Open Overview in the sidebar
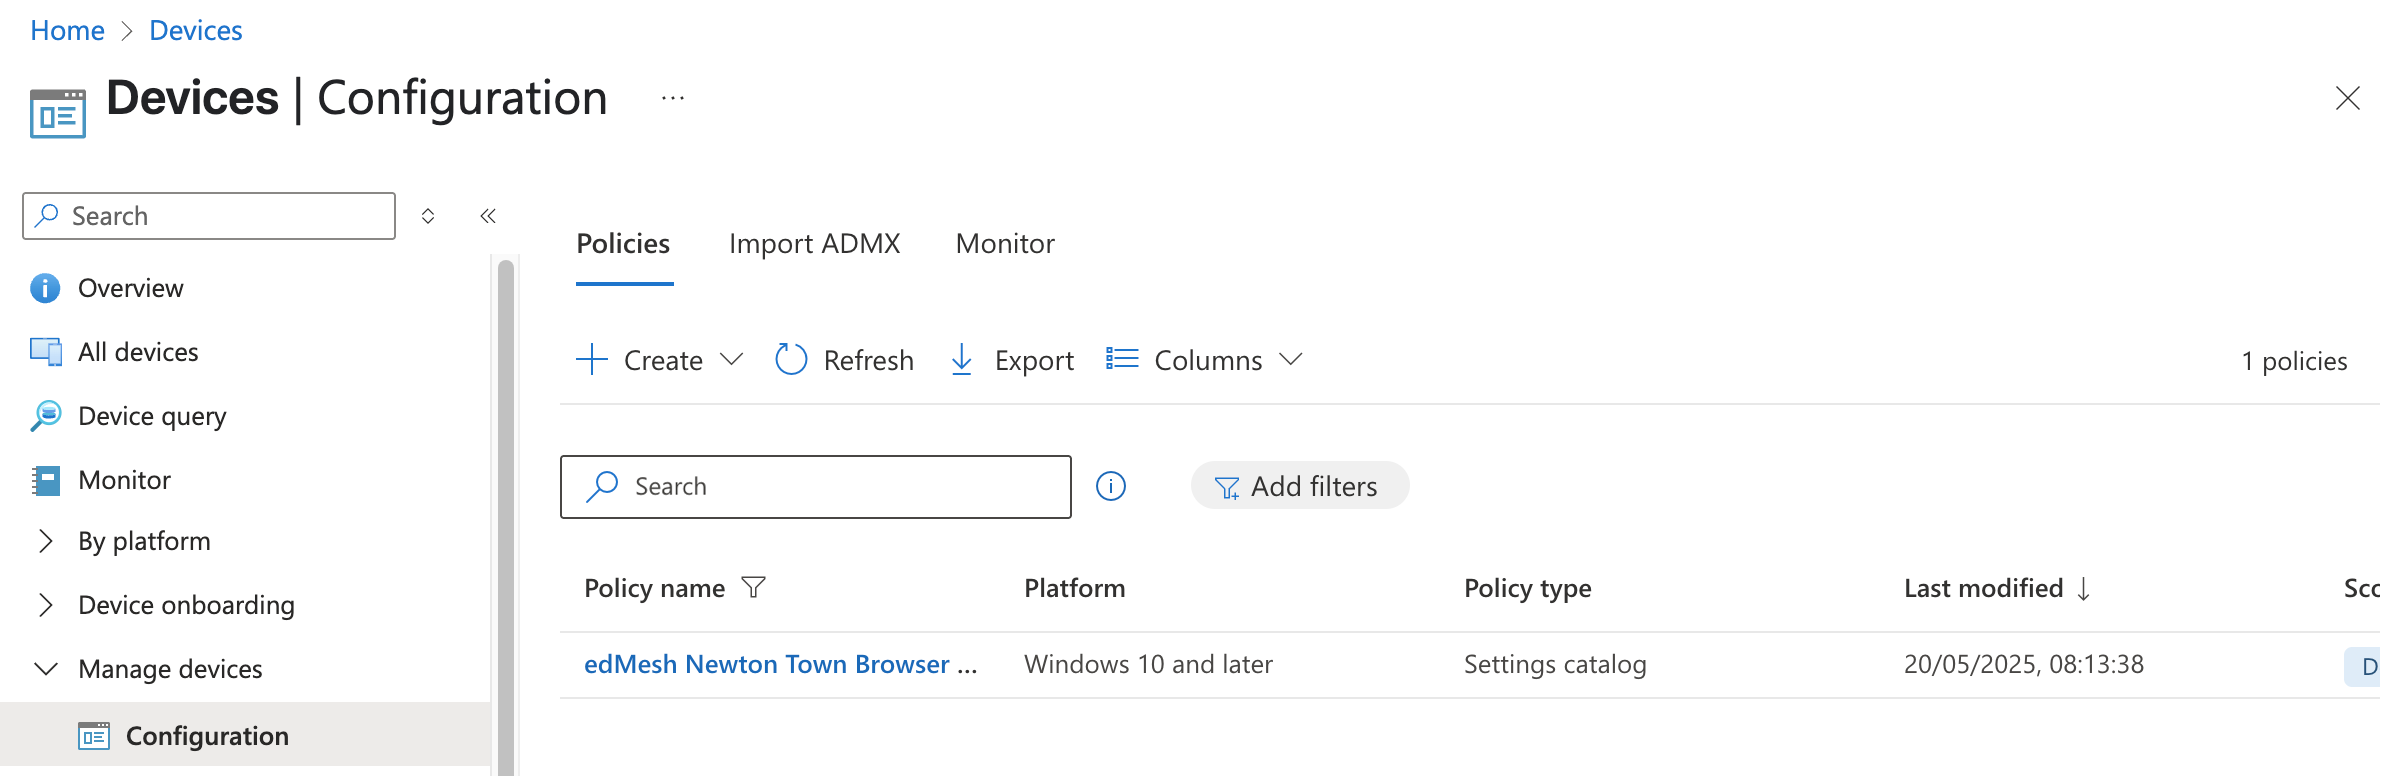This screenshot has width=2404, height=776. (x=131, y=288)
